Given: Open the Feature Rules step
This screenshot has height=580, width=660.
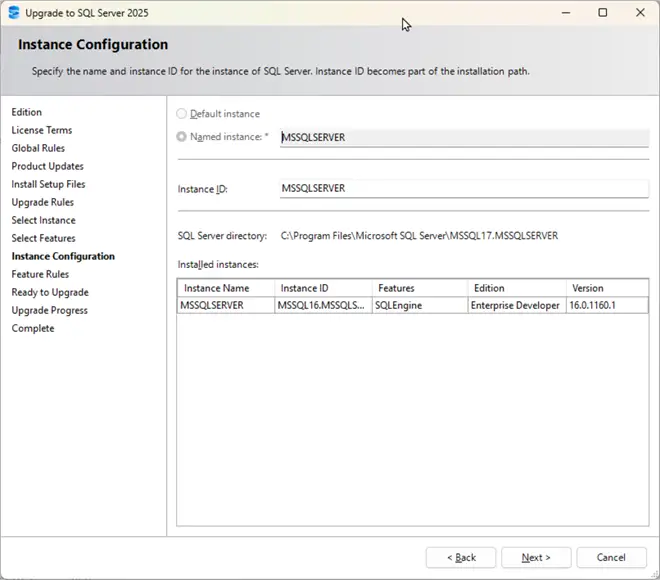Looking at the screenshot, I should [x=40, y=274].
